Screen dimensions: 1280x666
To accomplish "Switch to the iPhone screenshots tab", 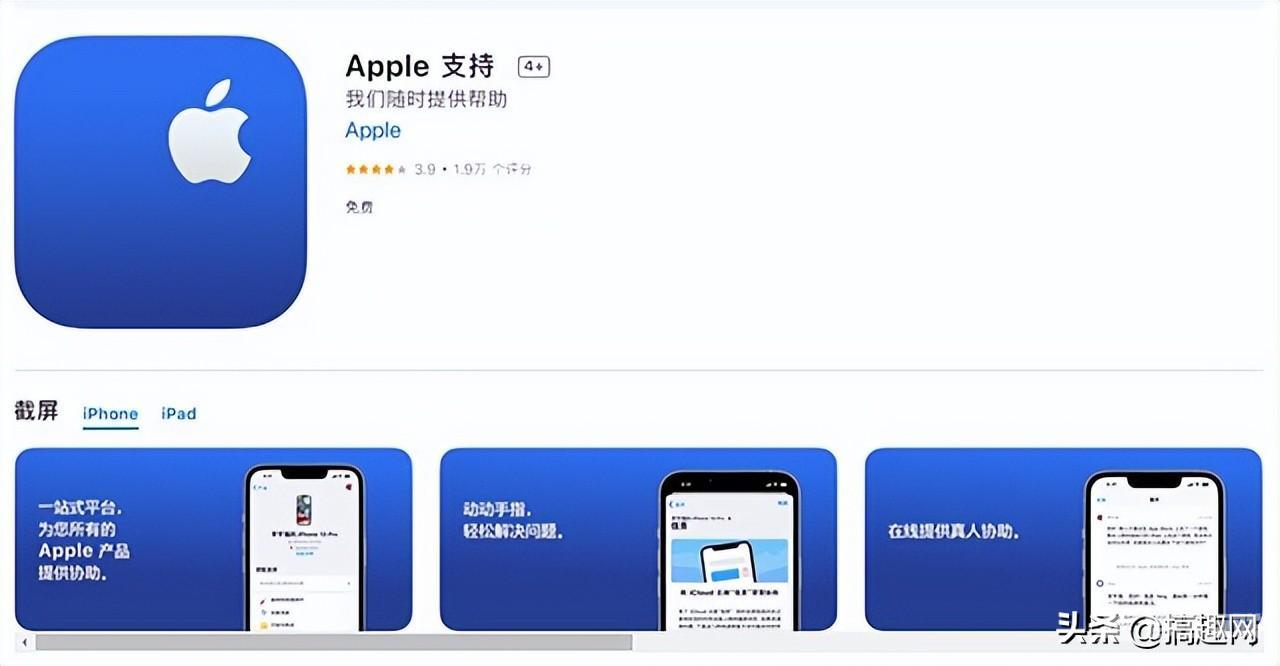I will point(110,414).
